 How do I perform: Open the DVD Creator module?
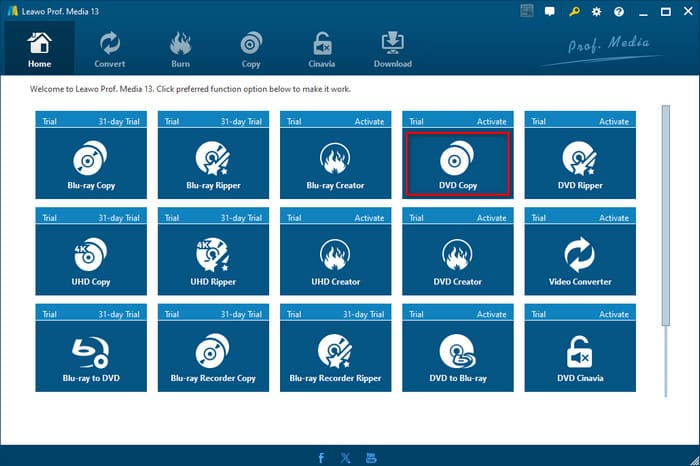coord(457,260)
